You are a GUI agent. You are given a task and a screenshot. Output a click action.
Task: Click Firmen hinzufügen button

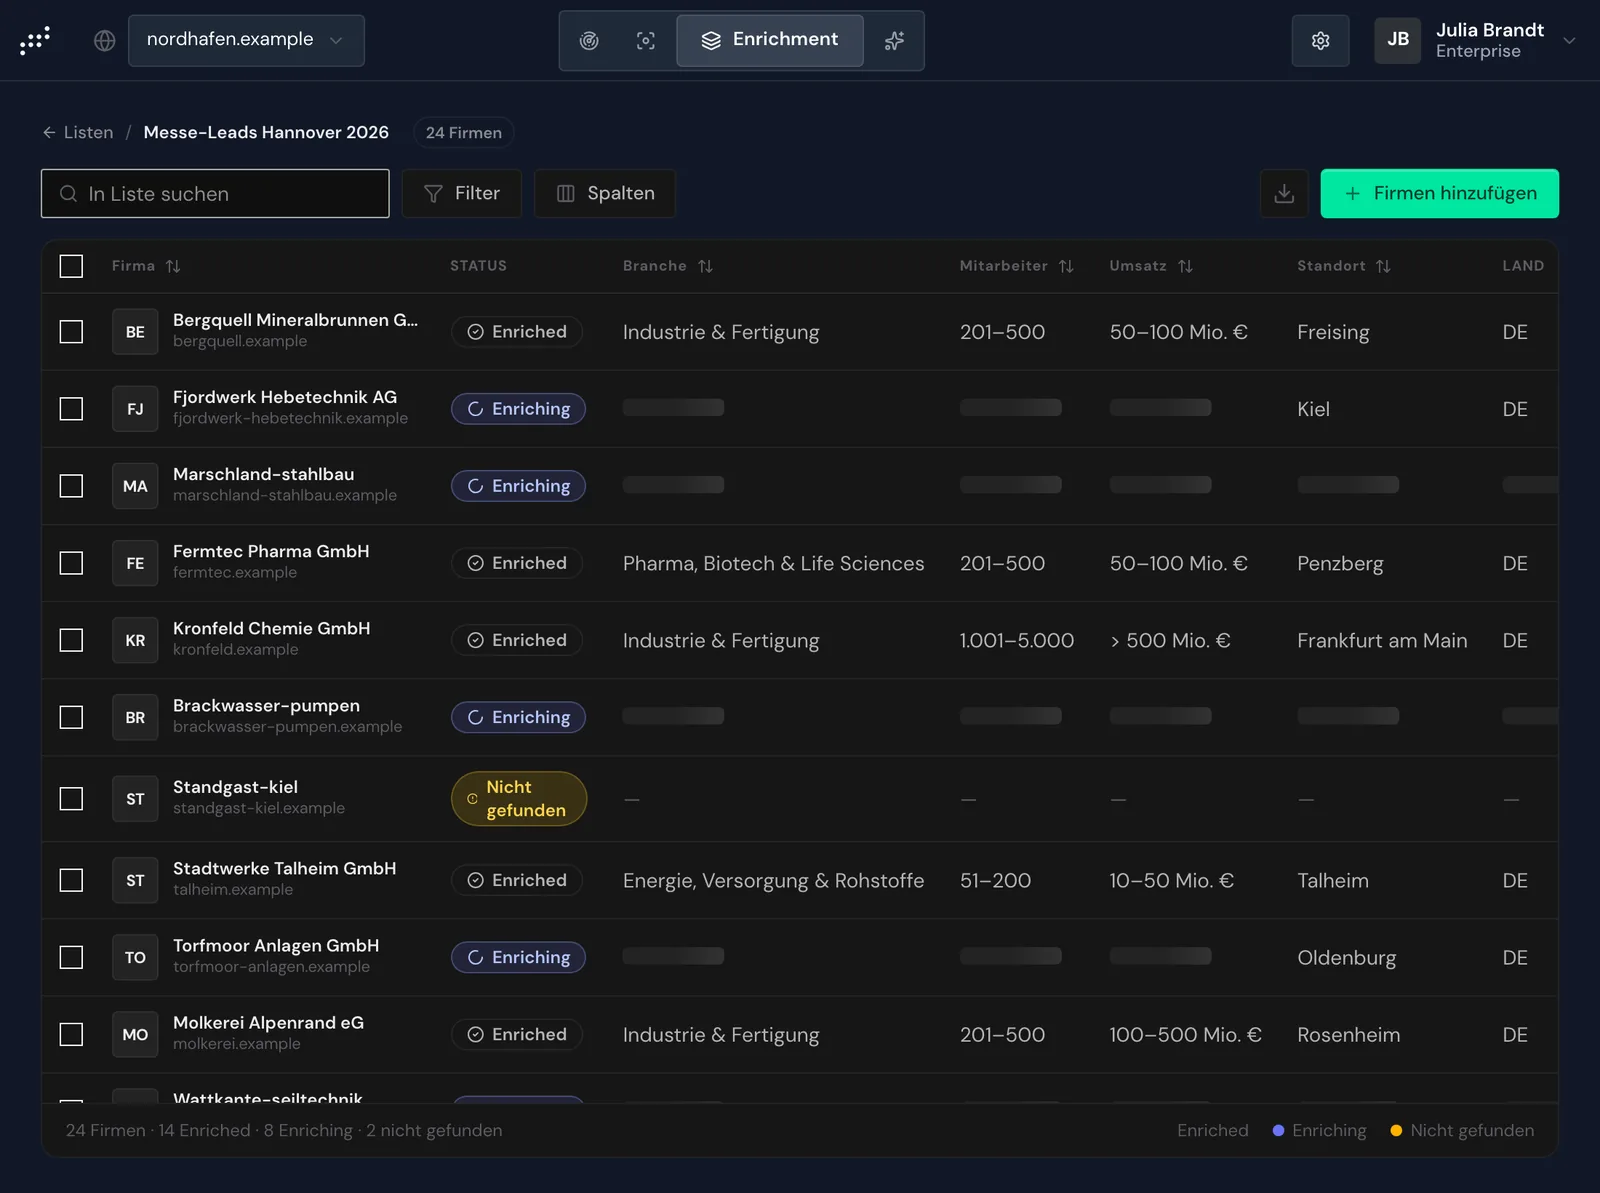click(x=1440, y=194)
